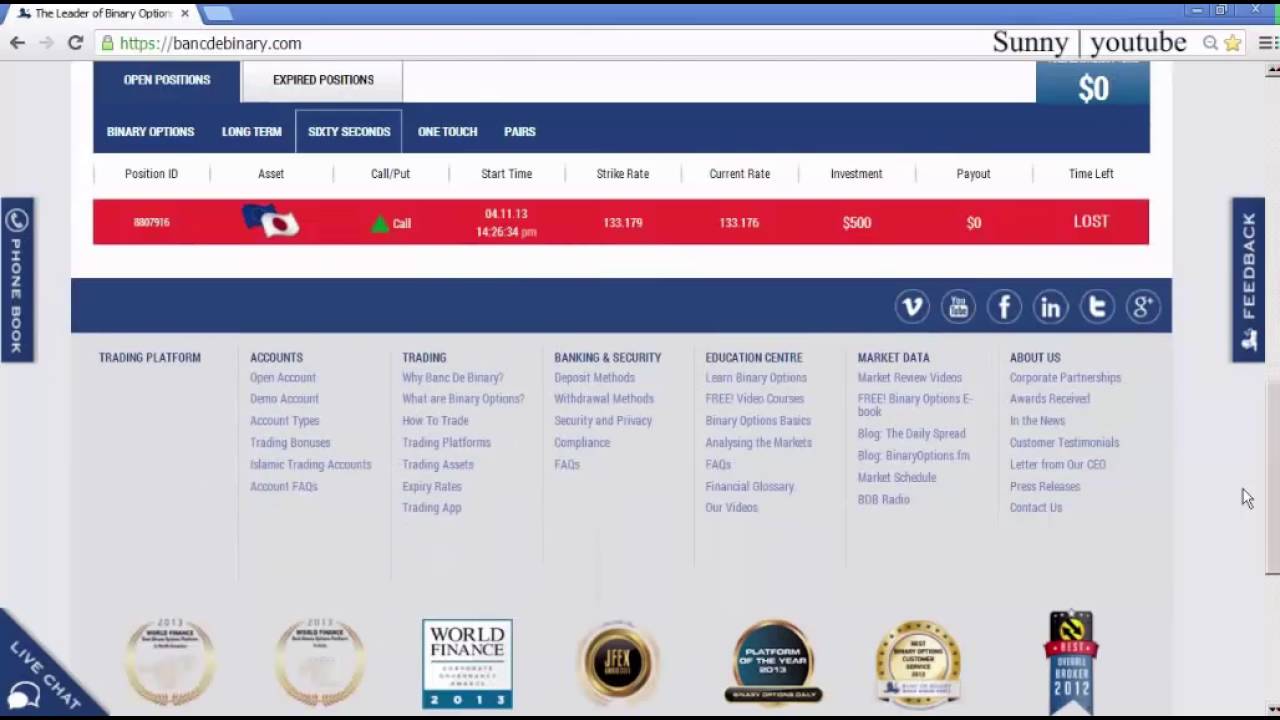Open the Chrome menu icon
The image size is (1280, 720).
point(1267,43)
